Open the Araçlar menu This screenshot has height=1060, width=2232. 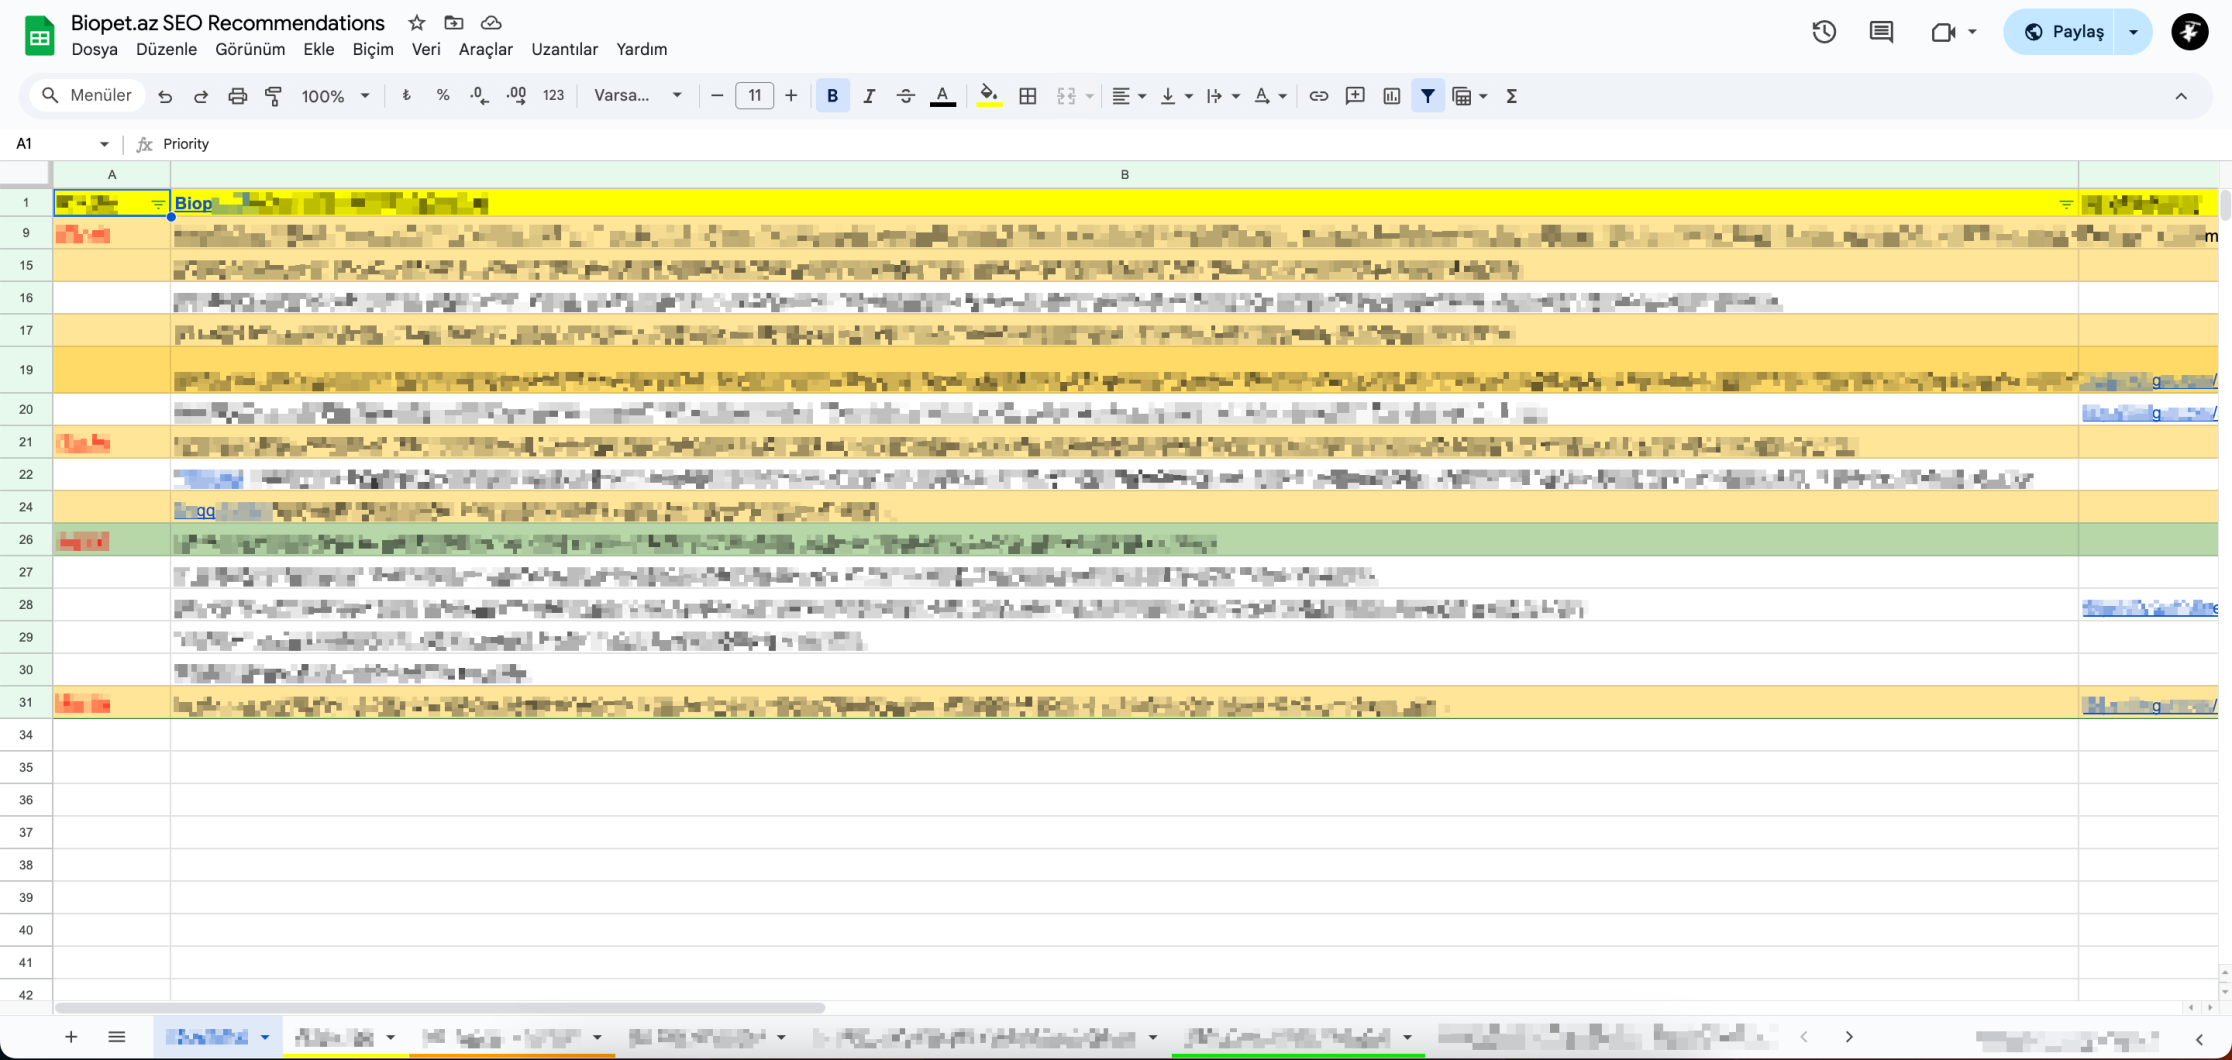coord(485,49)
